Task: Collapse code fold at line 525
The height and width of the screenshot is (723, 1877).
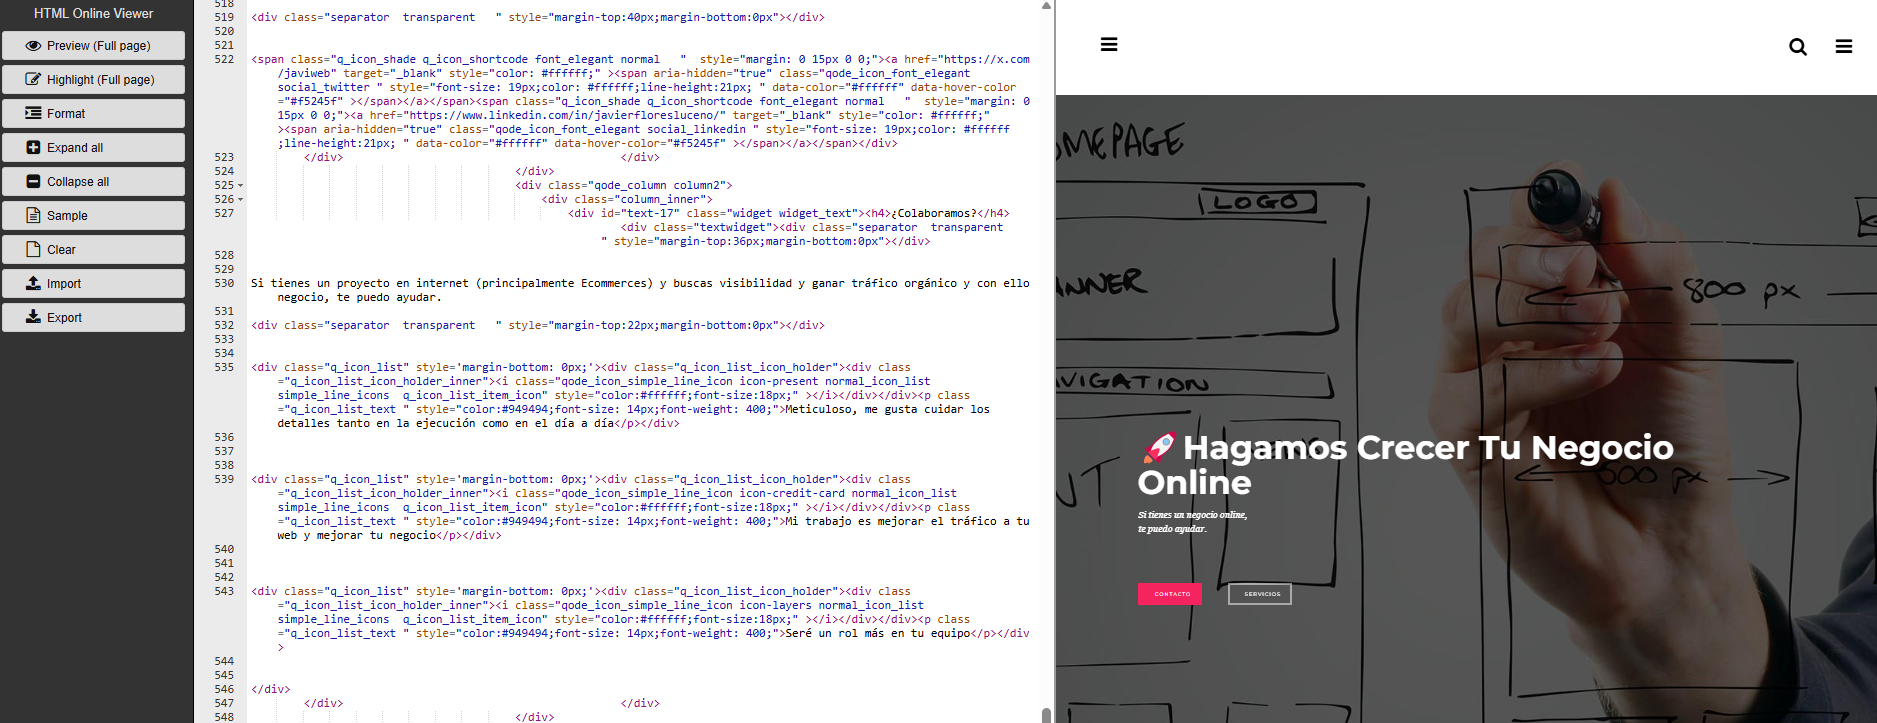Action: point(241,186)
